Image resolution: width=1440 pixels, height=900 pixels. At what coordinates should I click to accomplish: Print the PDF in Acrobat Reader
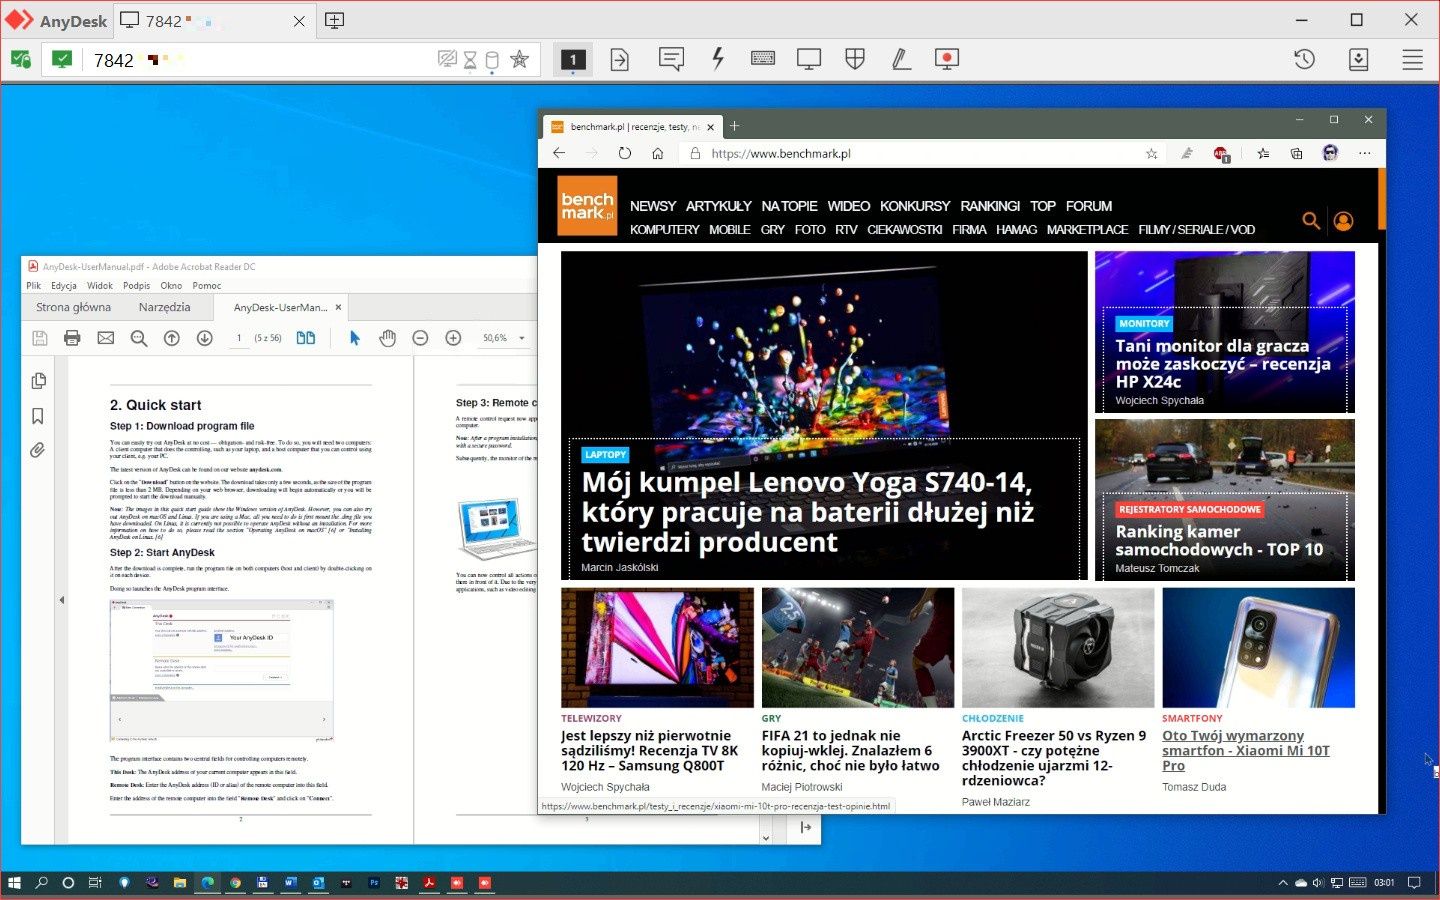pyautogui.click(x=72, y=338)
